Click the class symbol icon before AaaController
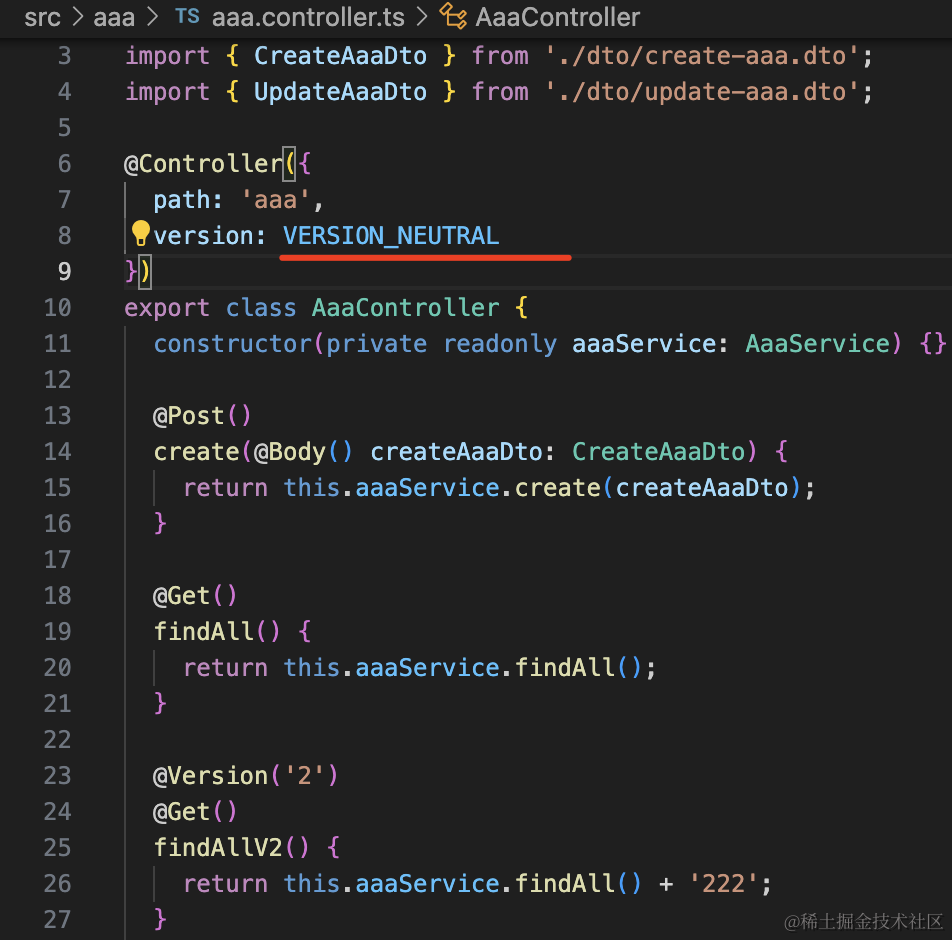 [x=453, y=16]
